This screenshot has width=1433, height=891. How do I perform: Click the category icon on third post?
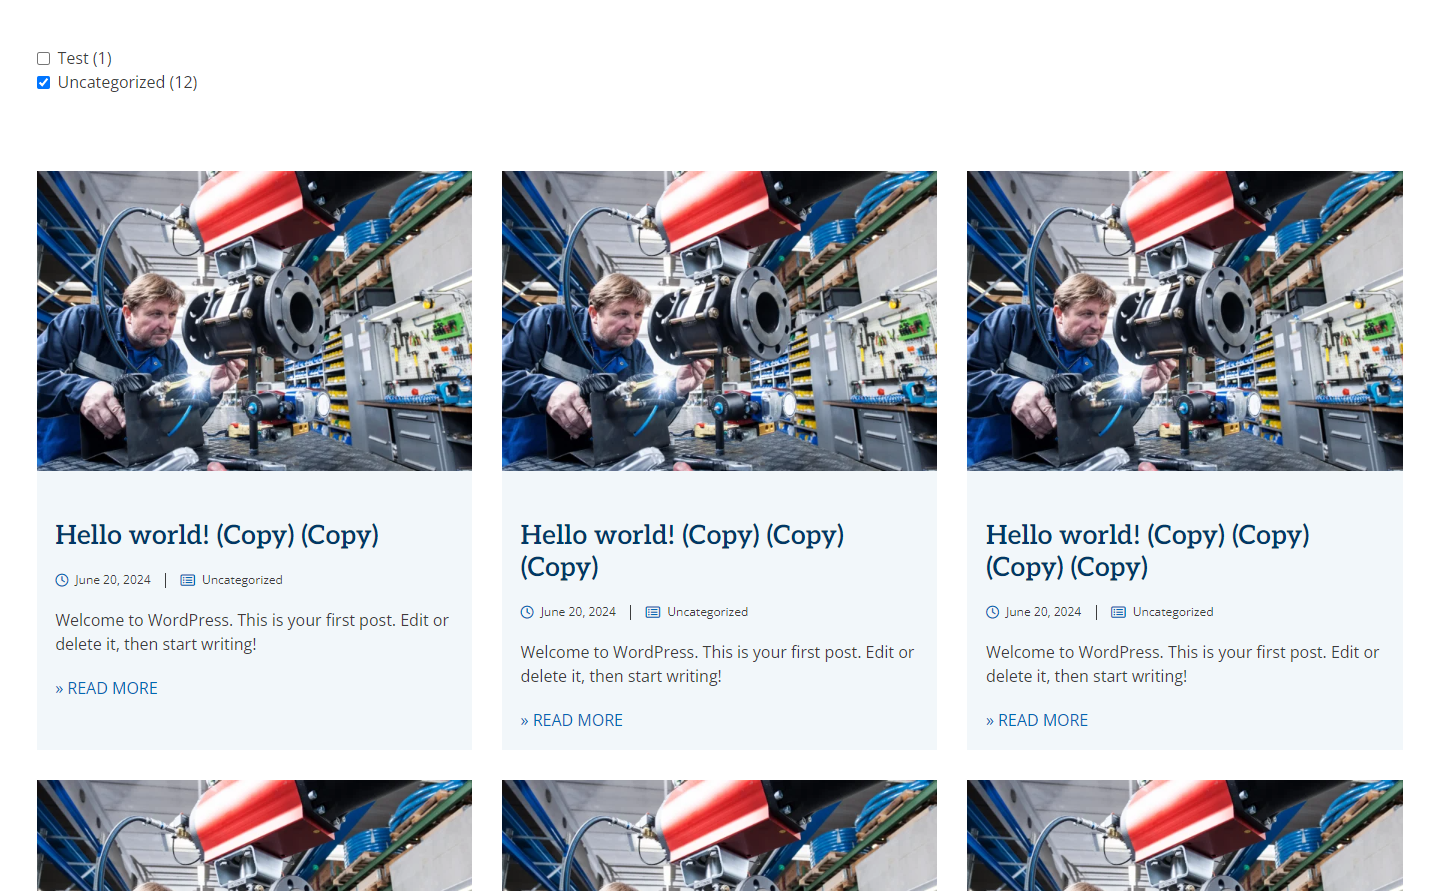[1118, 612]
